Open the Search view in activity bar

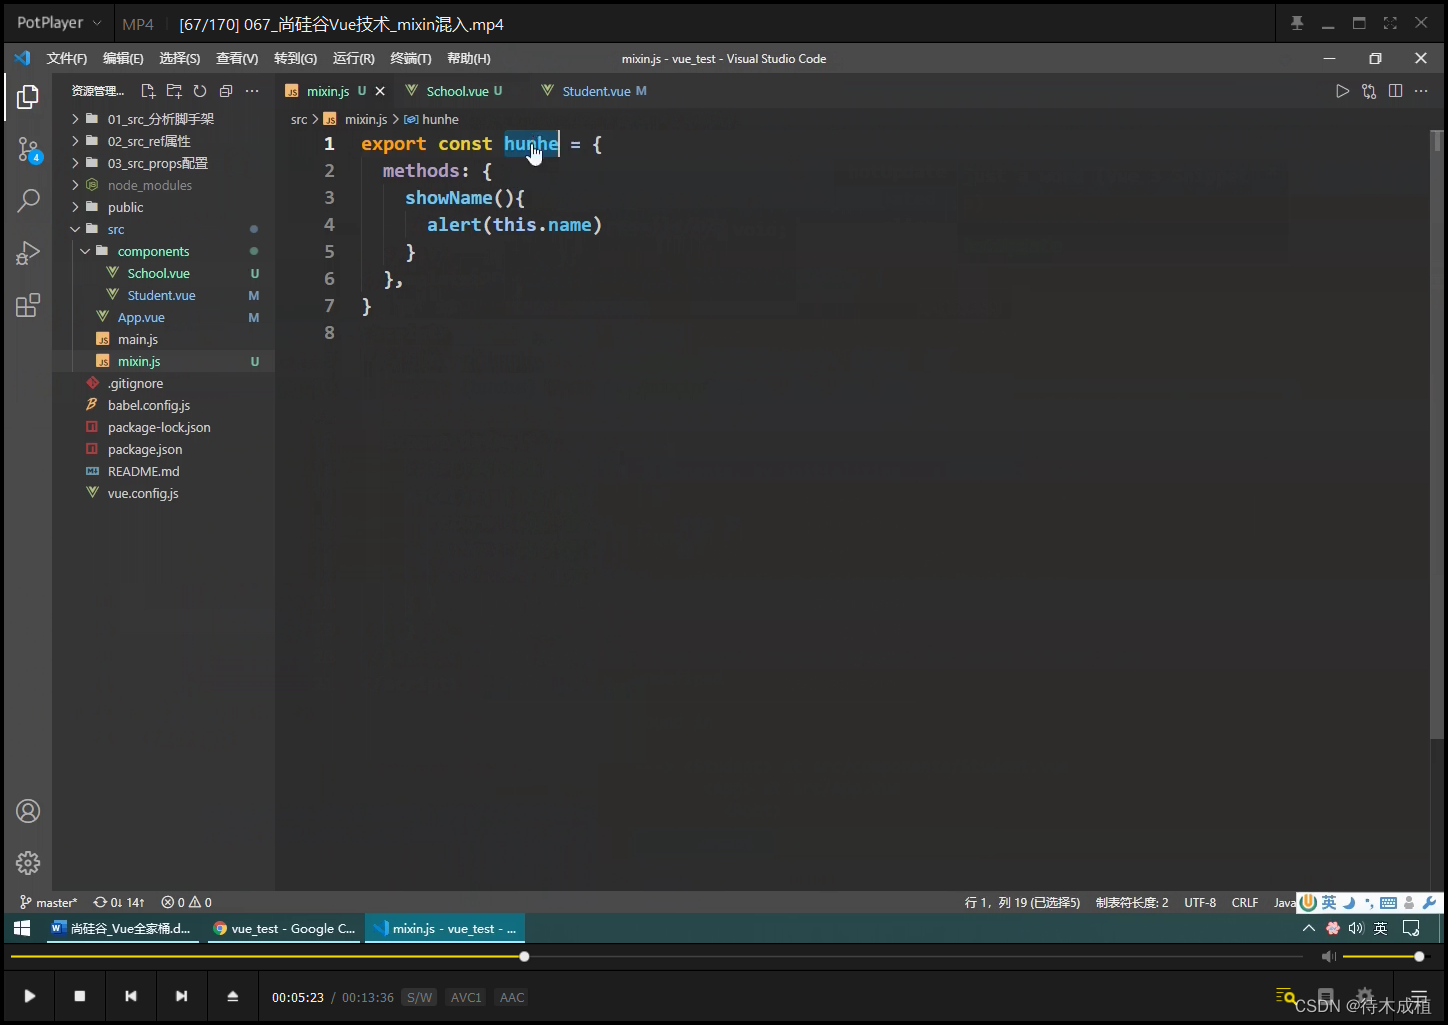(x=28, y=200)
